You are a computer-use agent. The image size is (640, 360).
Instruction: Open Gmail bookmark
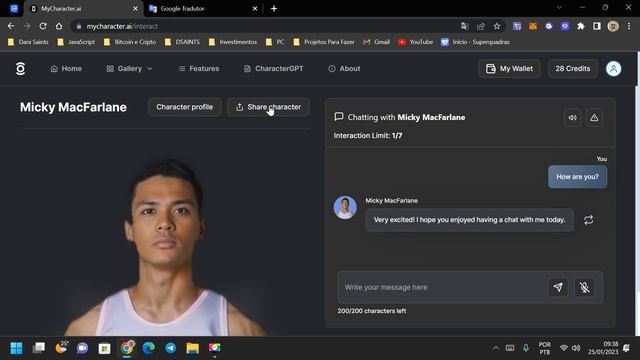(x=376, y=42)
